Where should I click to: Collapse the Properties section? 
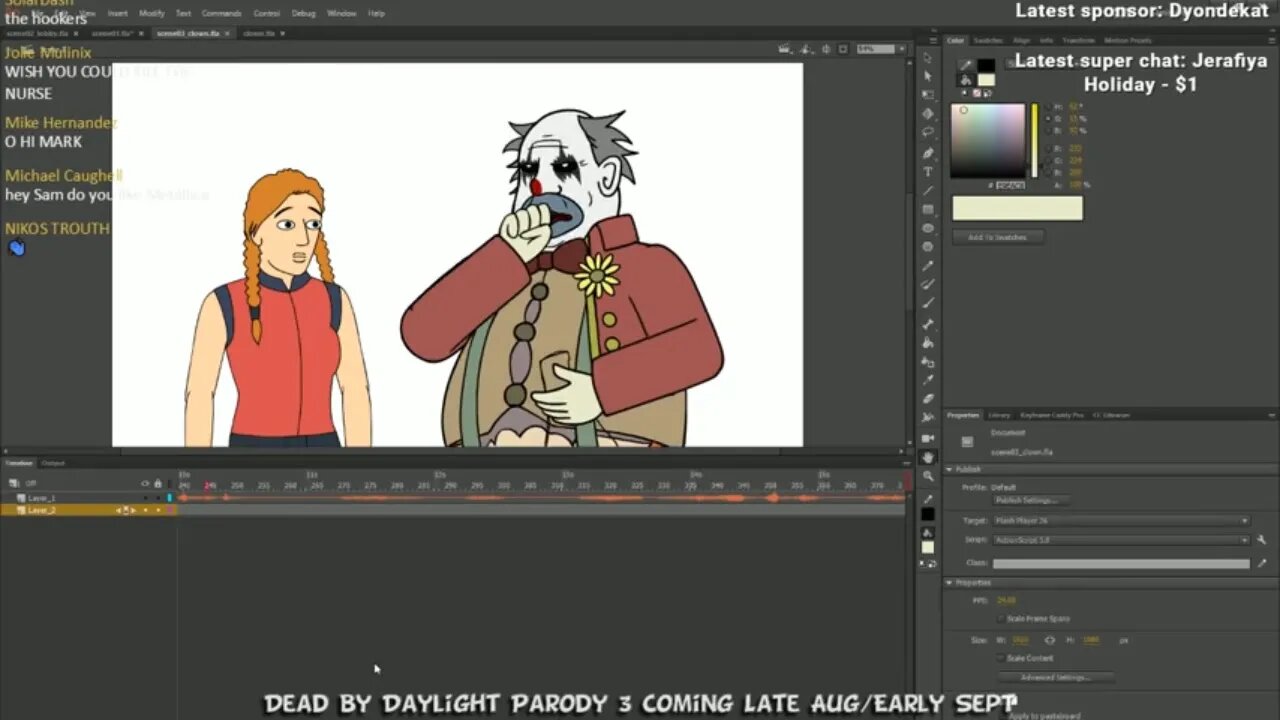(950, 582)
